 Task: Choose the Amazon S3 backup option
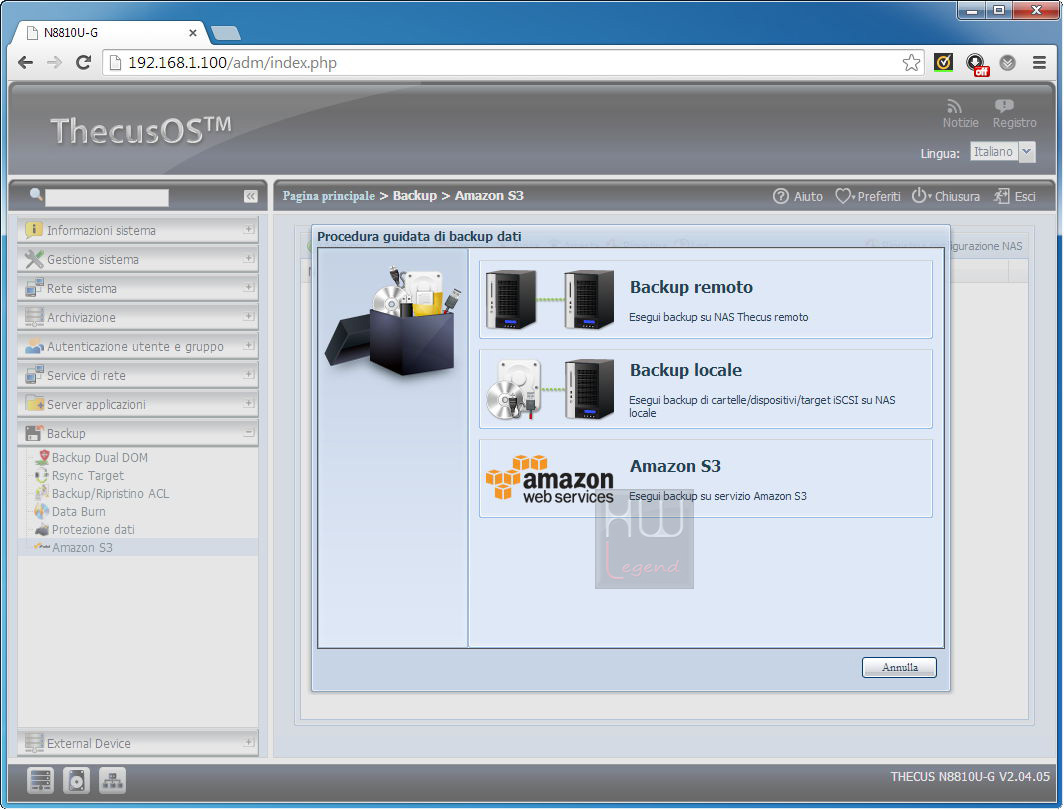pyautogui.click(x=706, y=479)
